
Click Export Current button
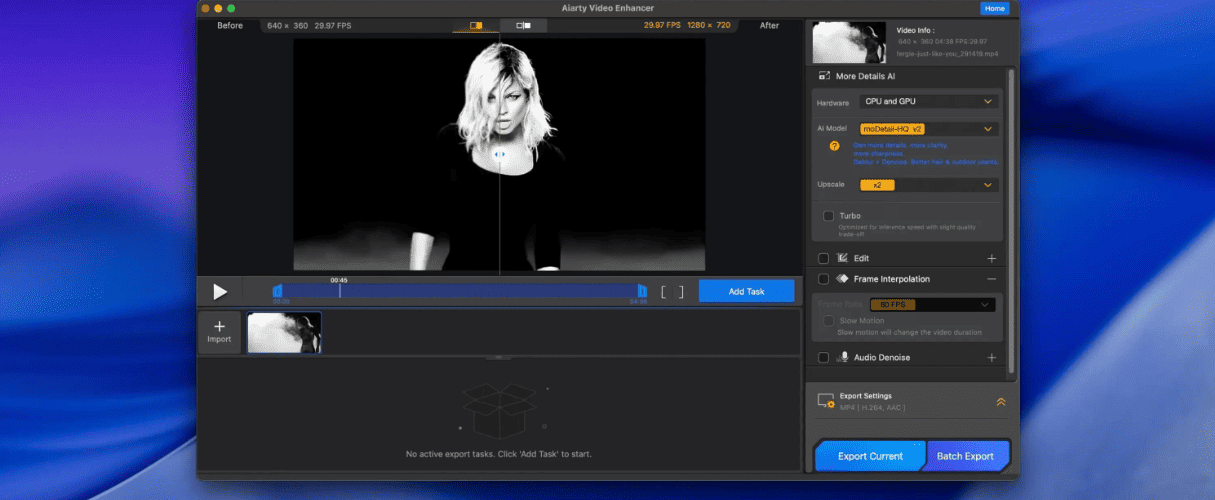tap(870, 456)
